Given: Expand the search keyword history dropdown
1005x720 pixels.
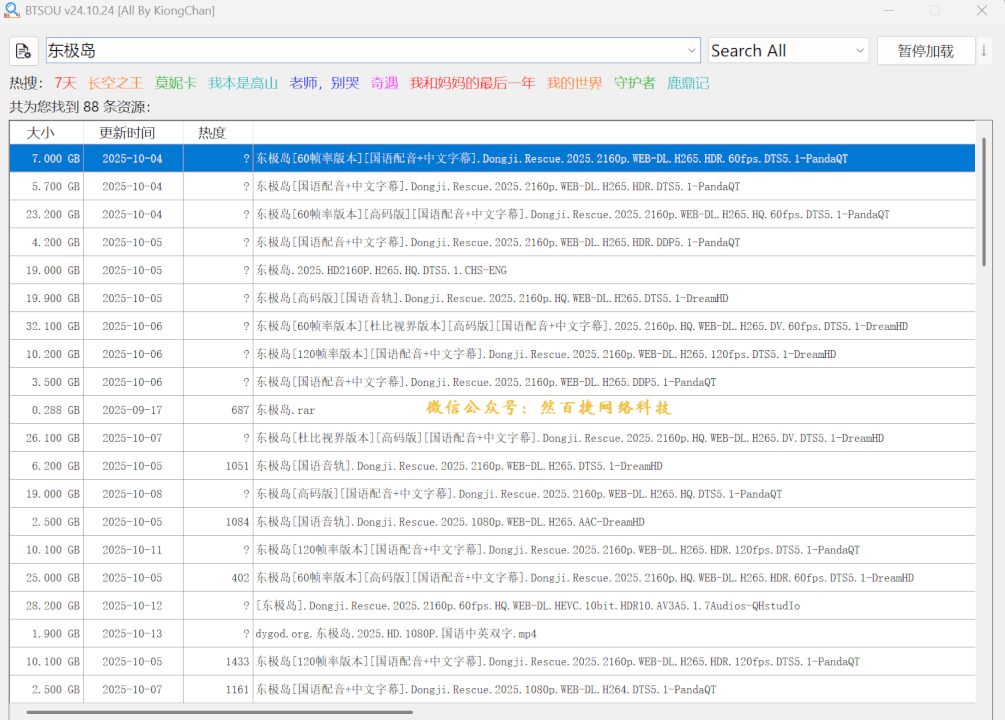Looking at the screenshot, I should [x=692, y=51].
